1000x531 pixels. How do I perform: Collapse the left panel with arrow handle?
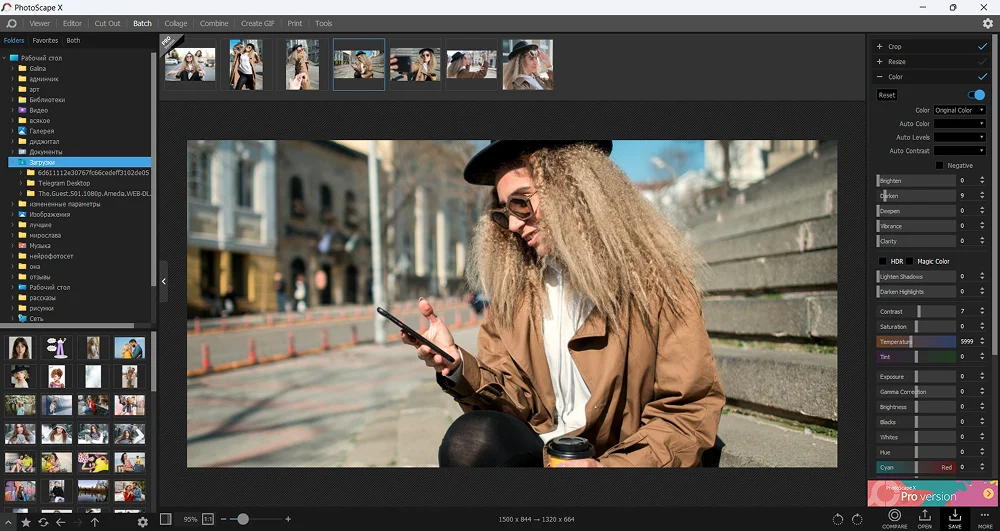(164, 282)
